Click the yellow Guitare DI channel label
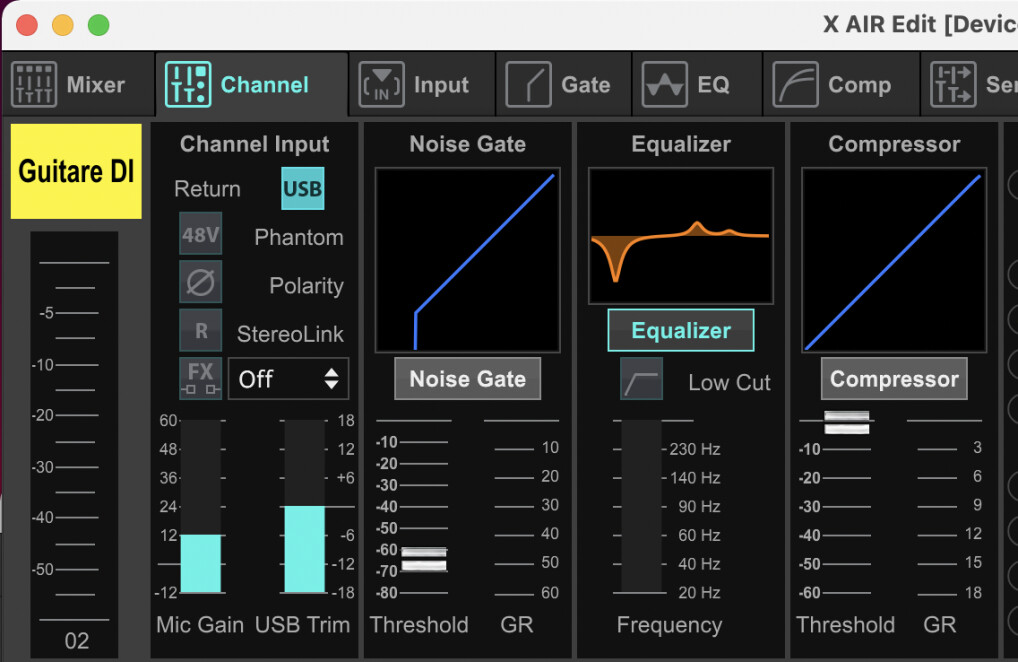This screenshot has height=662, width=1018. [76, 171]
